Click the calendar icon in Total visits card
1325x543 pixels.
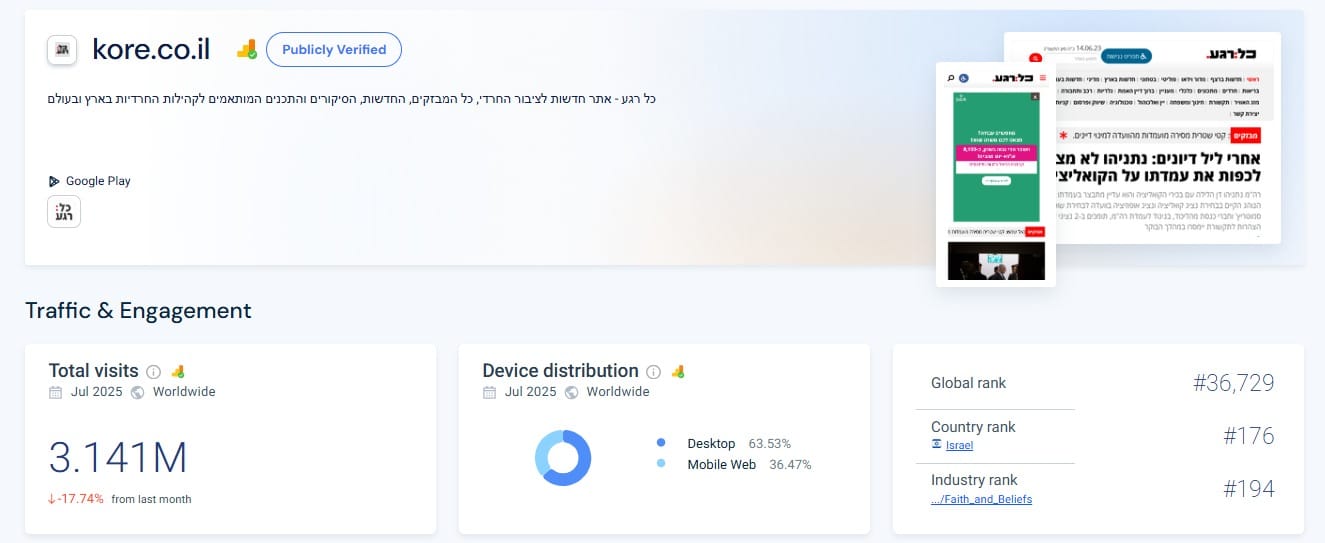(56, 392)
